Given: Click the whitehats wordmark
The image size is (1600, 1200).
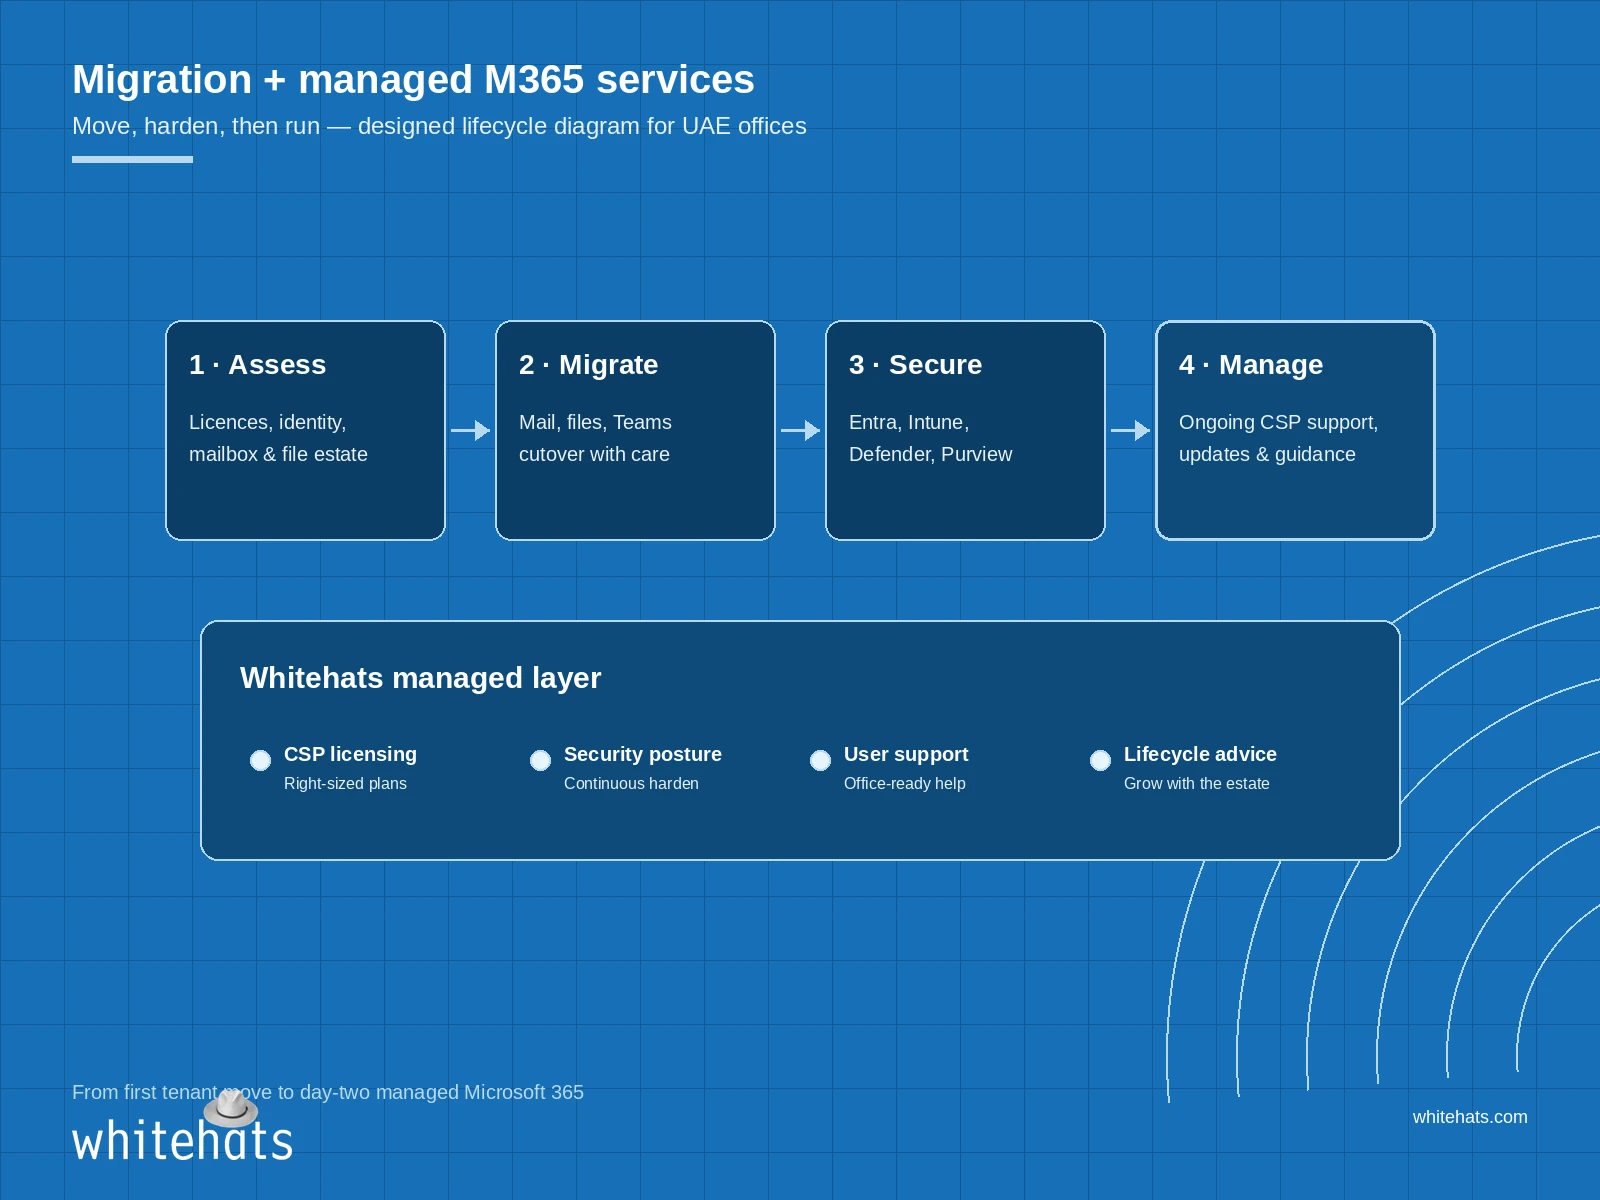Looking at the screenshot, I should tap(182, 1141).
